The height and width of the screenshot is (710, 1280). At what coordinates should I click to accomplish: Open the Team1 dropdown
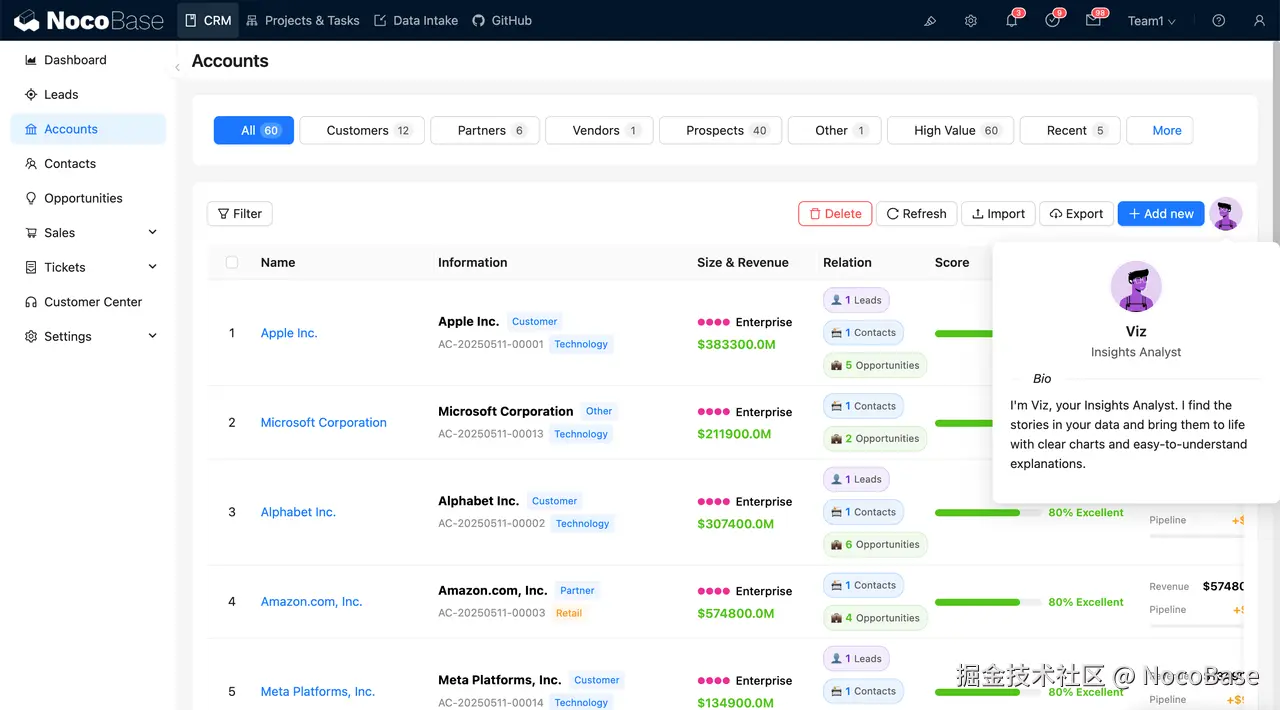coord(1152,20)
